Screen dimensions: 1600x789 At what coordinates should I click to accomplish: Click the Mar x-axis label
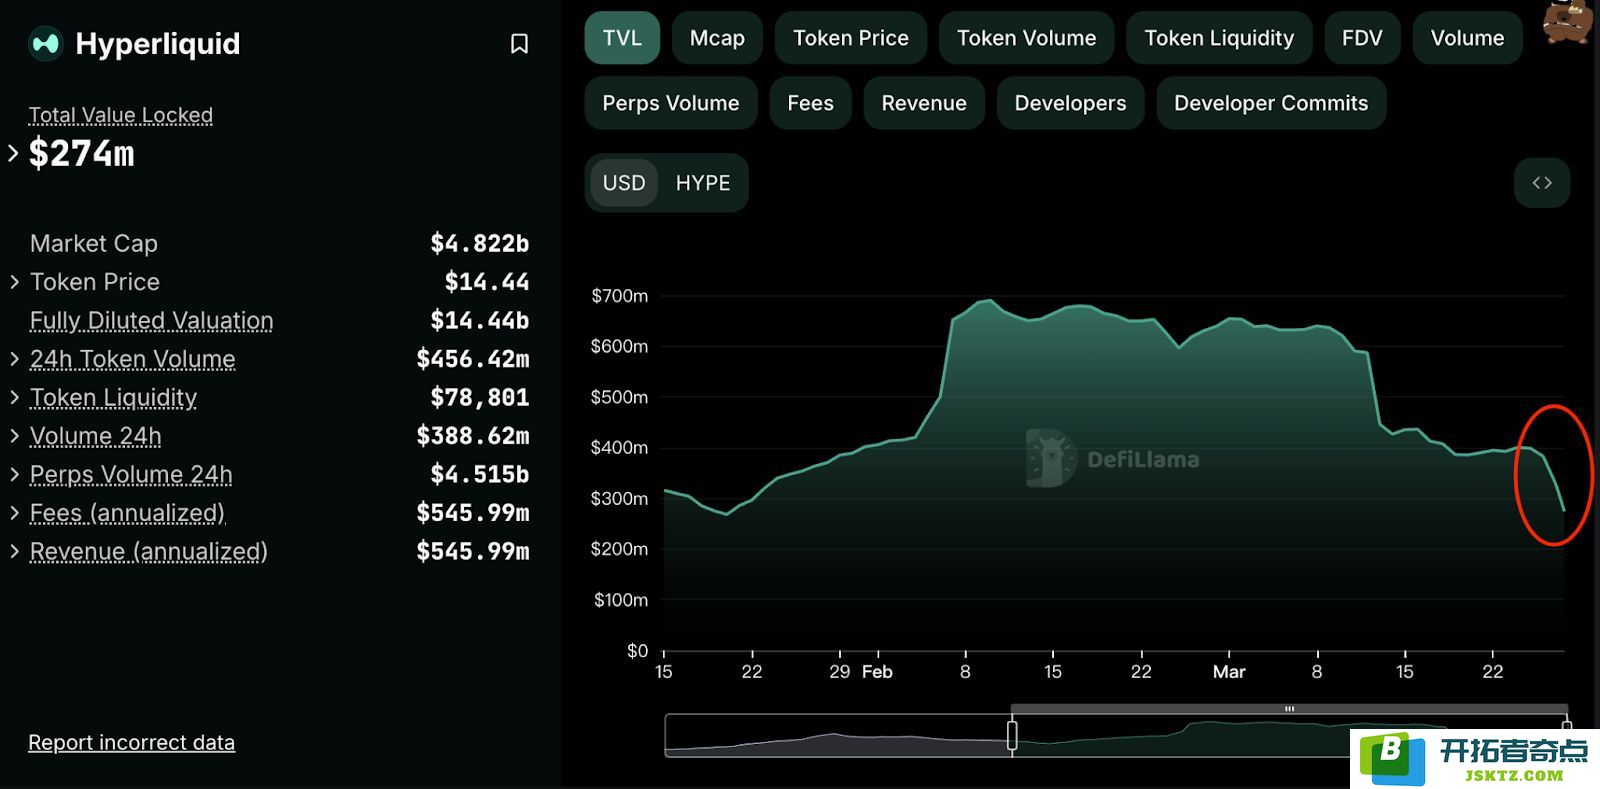1229,672
